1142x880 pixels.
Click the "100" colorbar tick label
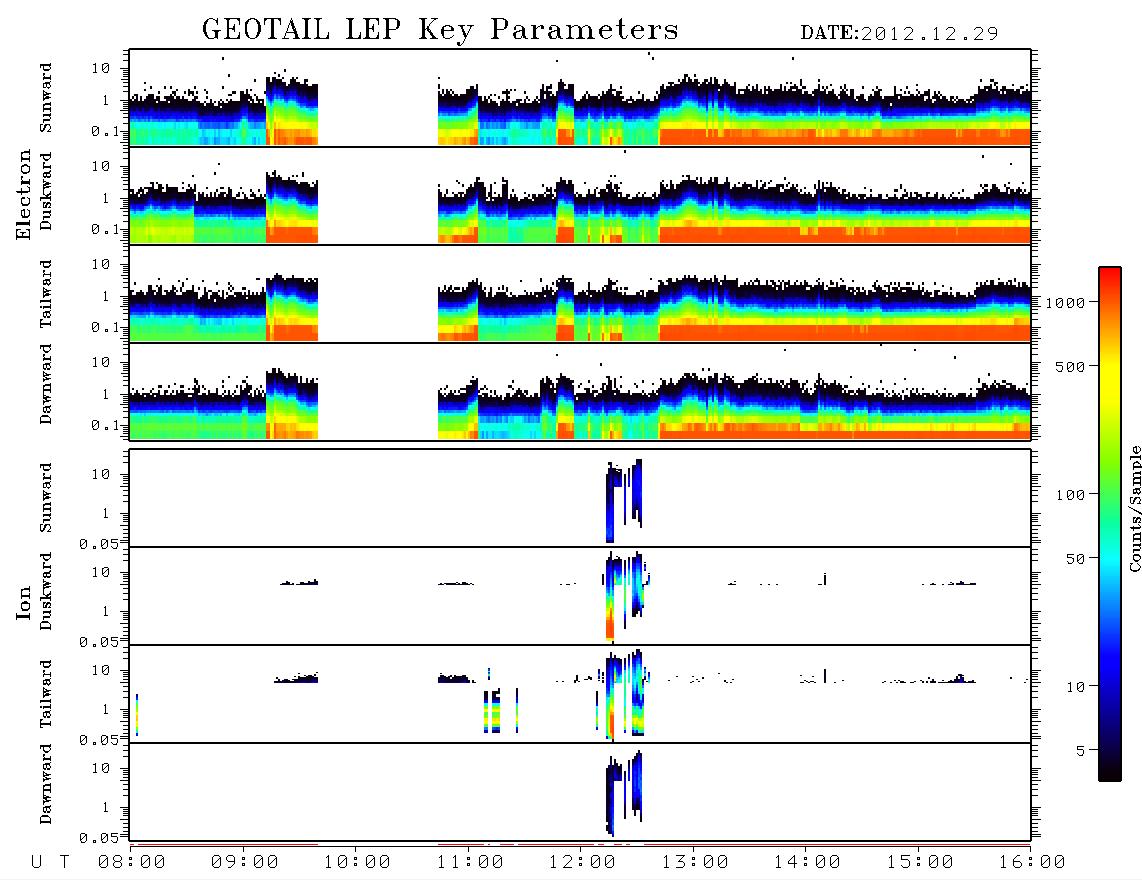click(x=1071, y=495)
